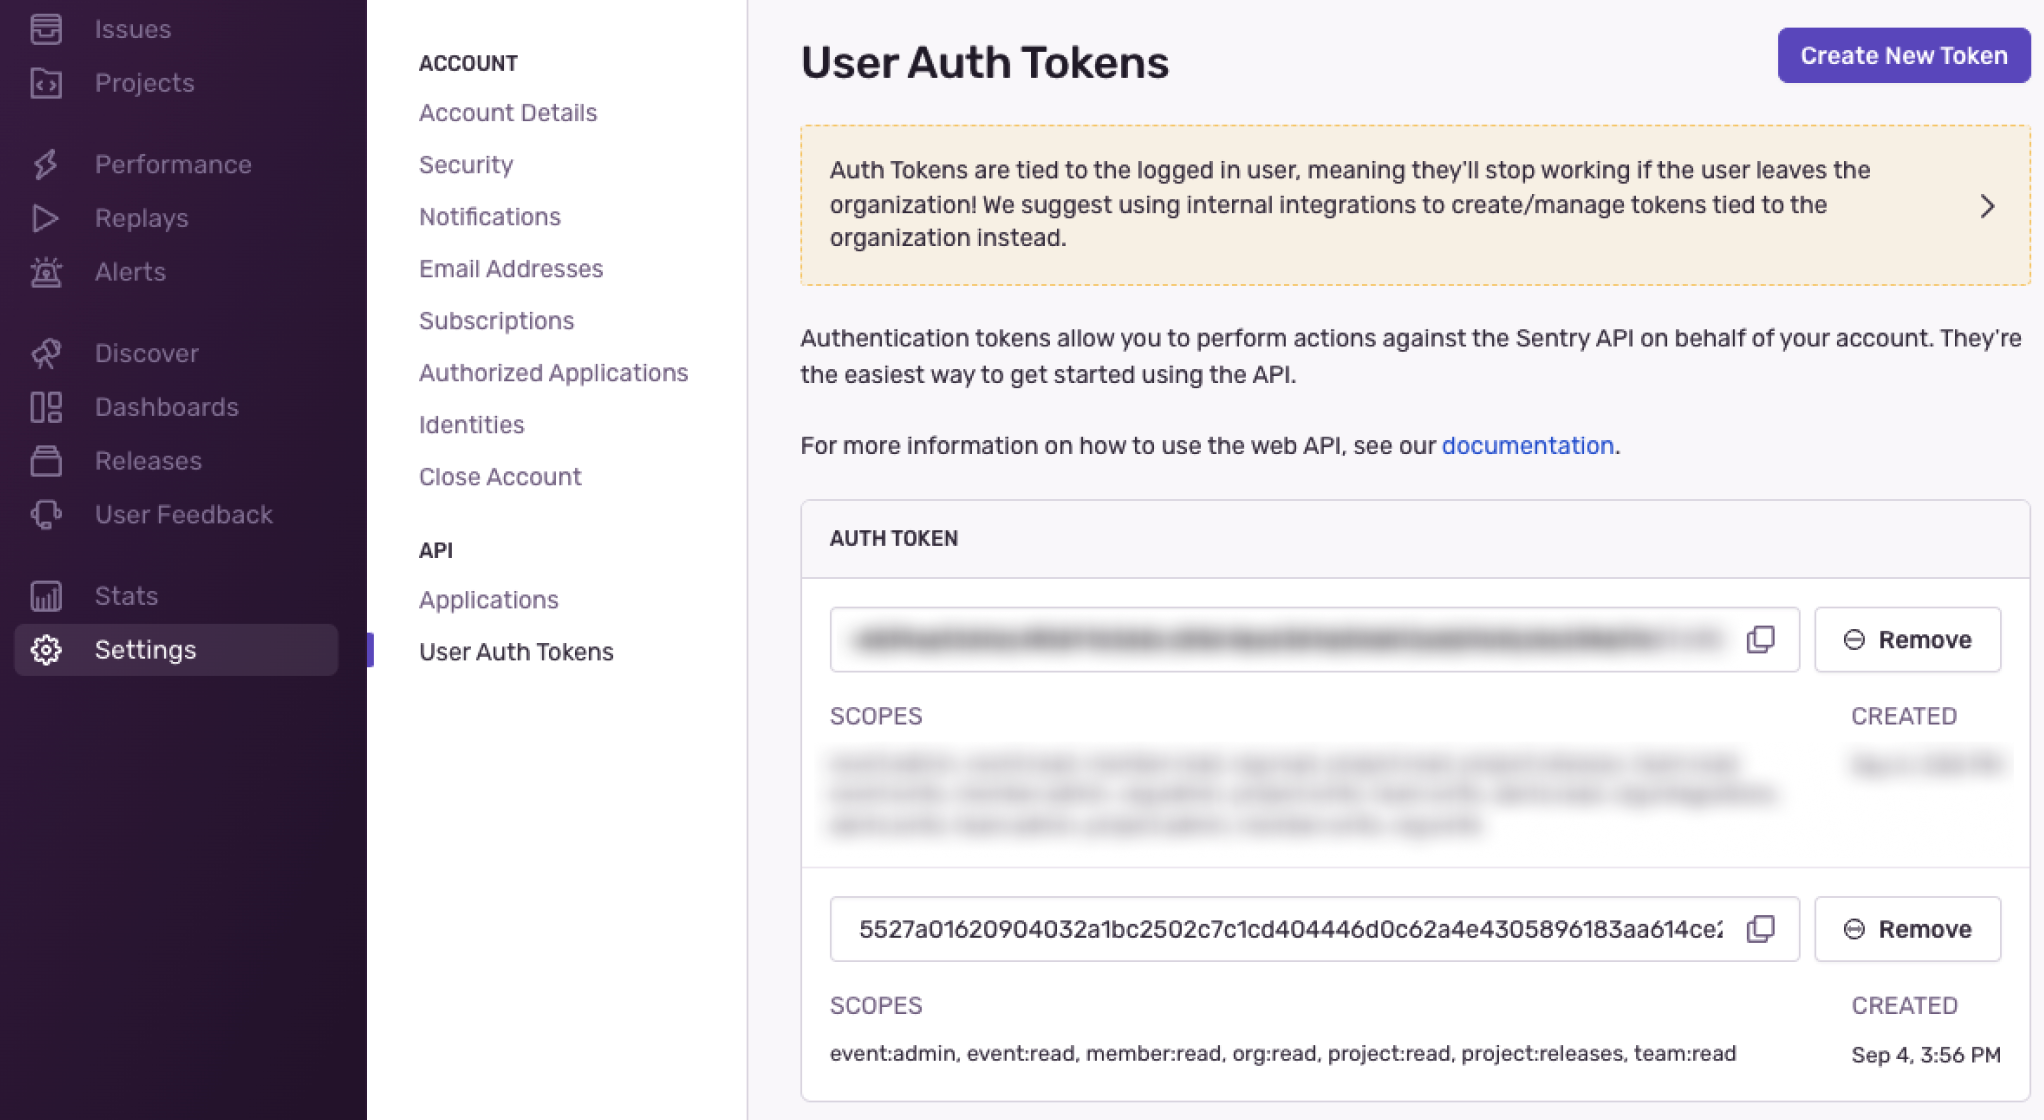Open Projects in the sidebar
The height and width of the screenshot is (1120, 2044).
145,83
